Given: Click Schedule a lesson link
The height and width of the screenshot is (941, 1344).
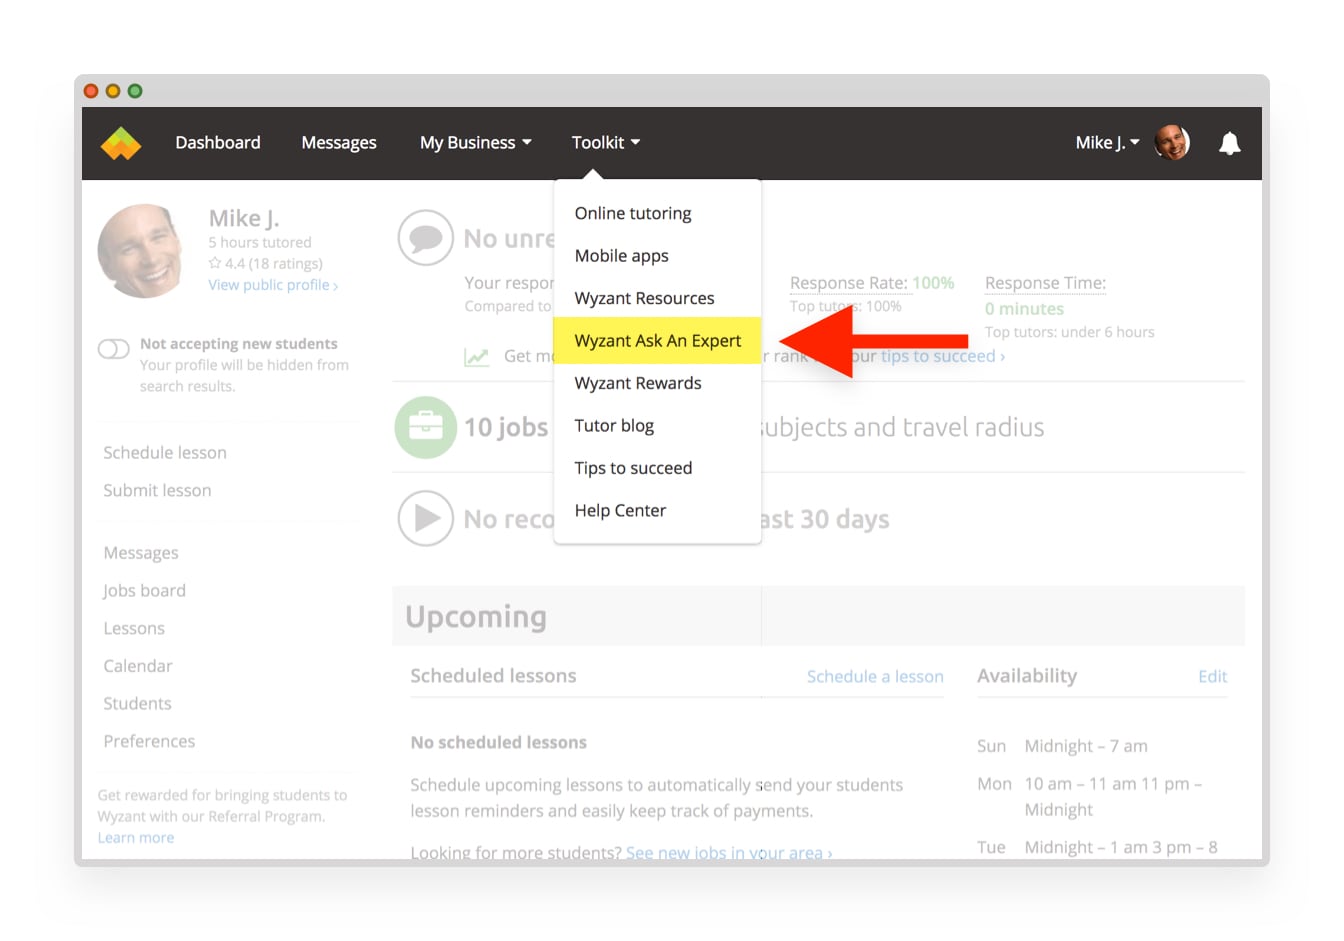Looking at the screenshot, I should (x=874, y=677).
